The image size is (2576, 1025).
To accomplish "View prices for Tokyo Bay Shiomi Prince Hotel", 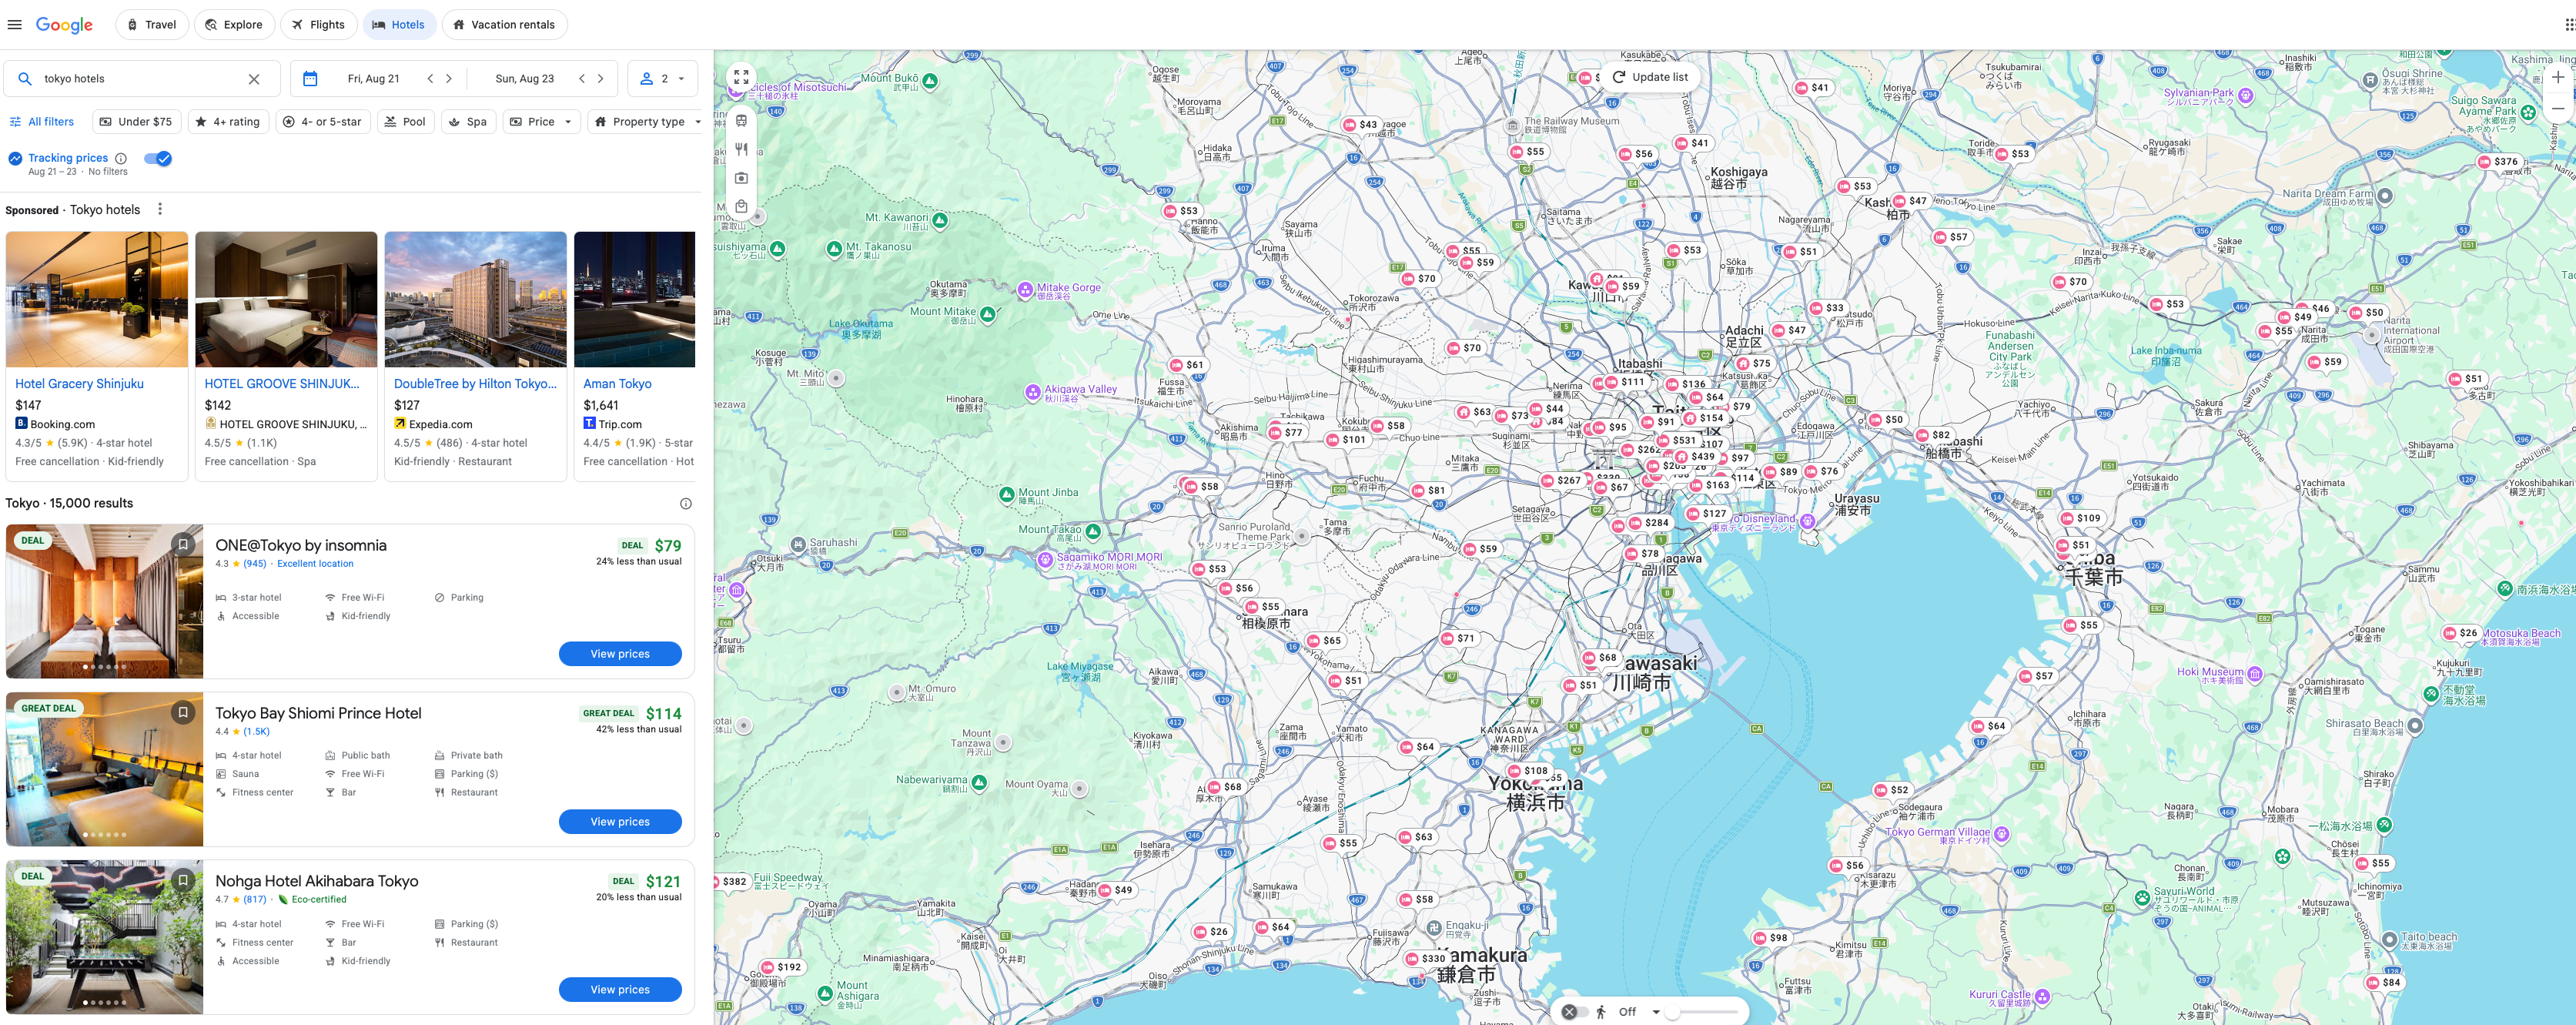I will coord(620,821).
